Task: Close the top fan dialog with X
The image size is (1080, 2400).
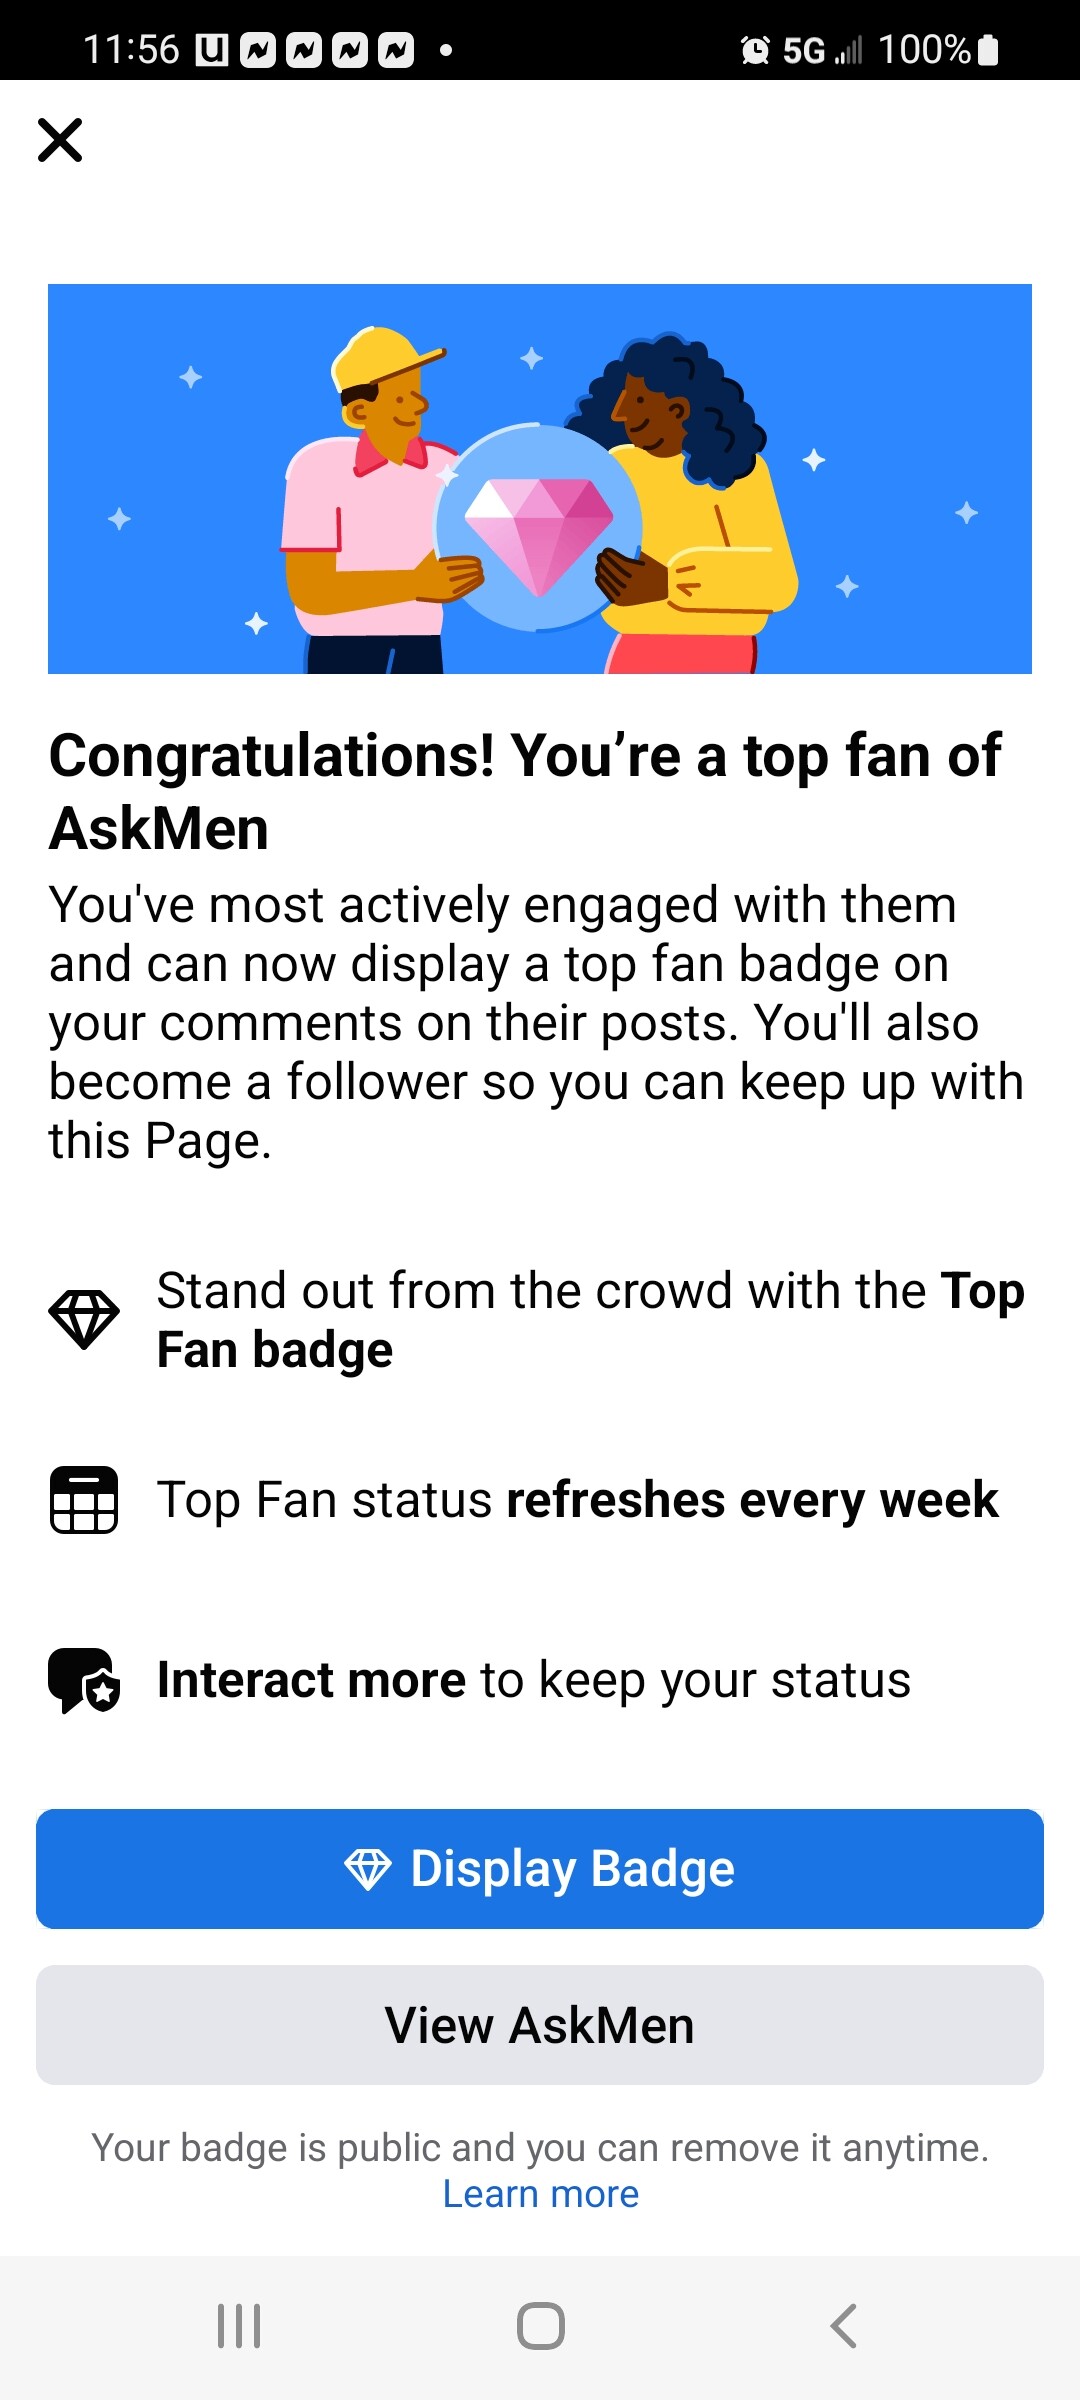Action: (60, 140)
